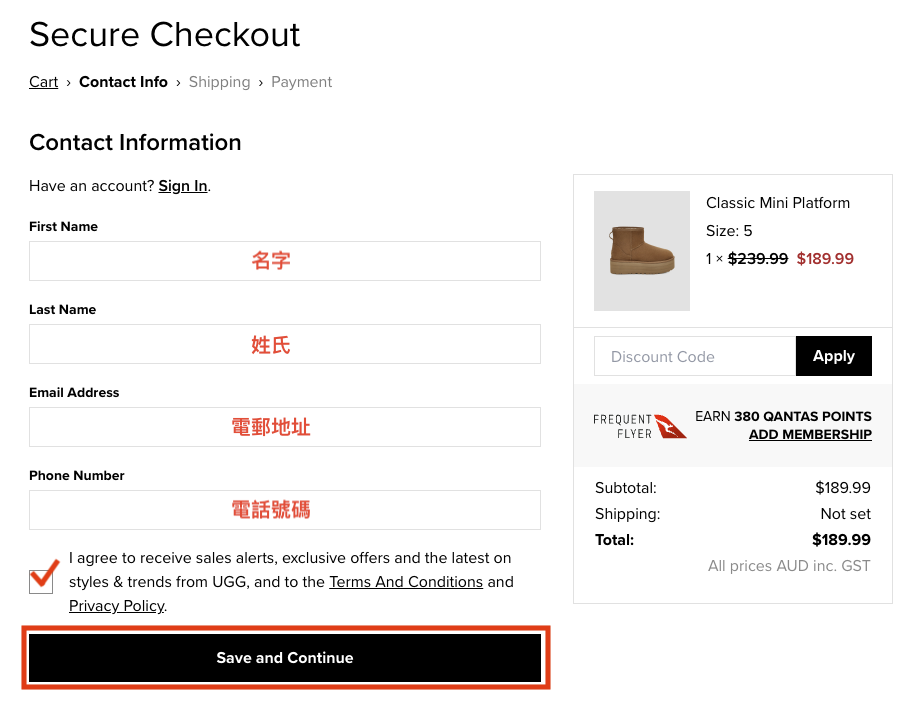This screenshot has height=705, width=917.
Task: Click the Add Membership link
Action: point(810,435)
